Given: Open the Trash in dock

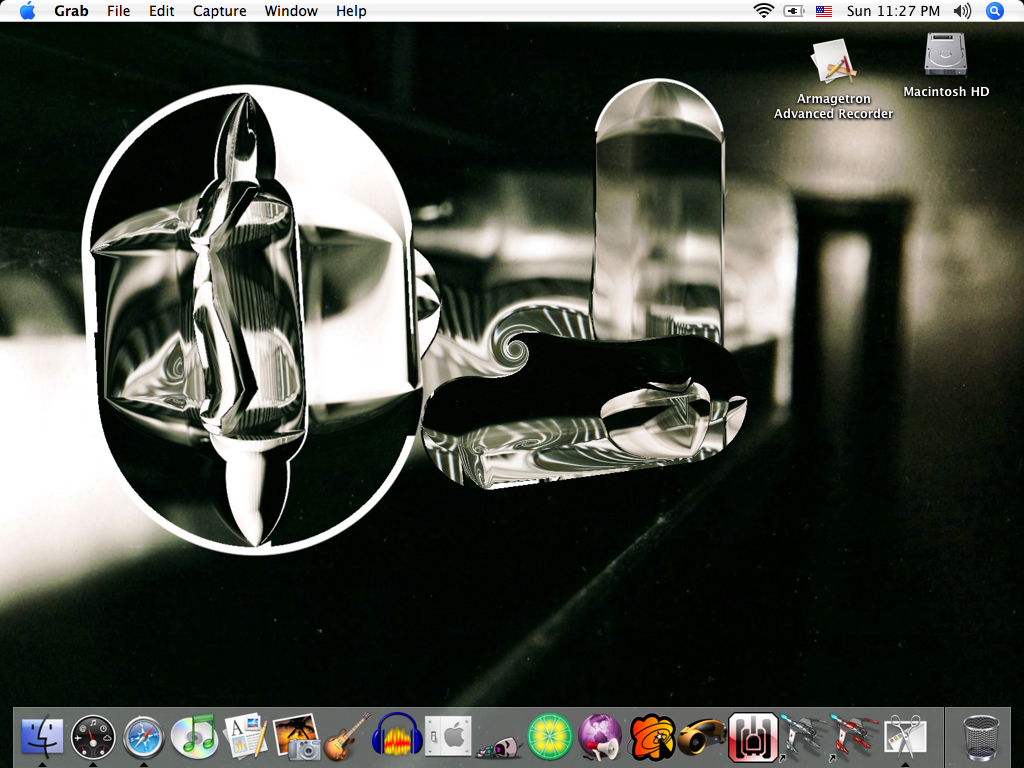Looking at the screenshot, I should click(979, 738).
